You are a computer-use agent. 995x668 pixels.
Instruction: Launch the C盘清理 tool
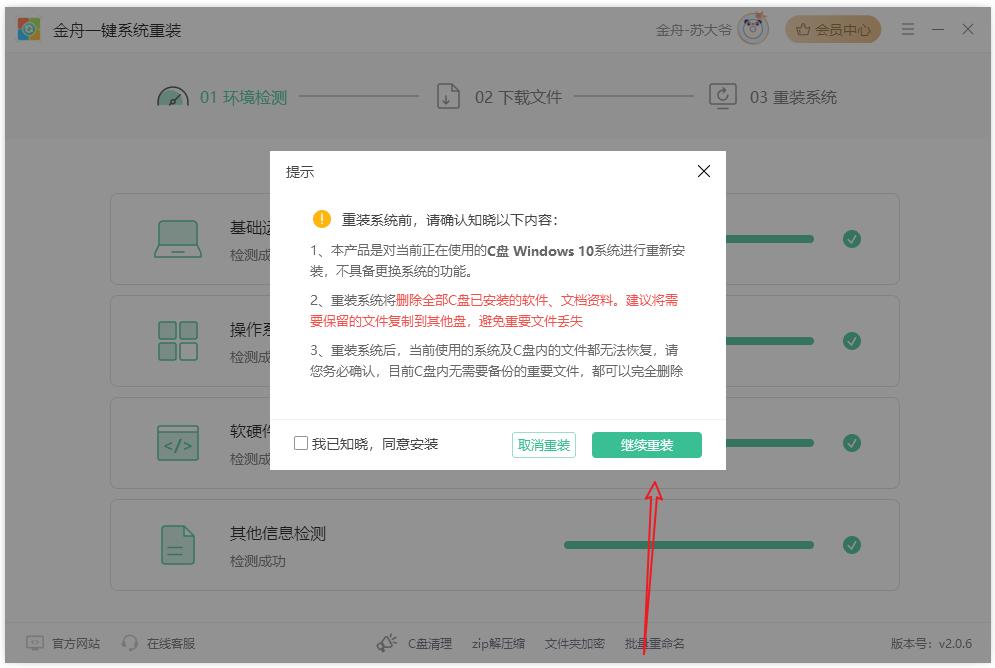416,643
